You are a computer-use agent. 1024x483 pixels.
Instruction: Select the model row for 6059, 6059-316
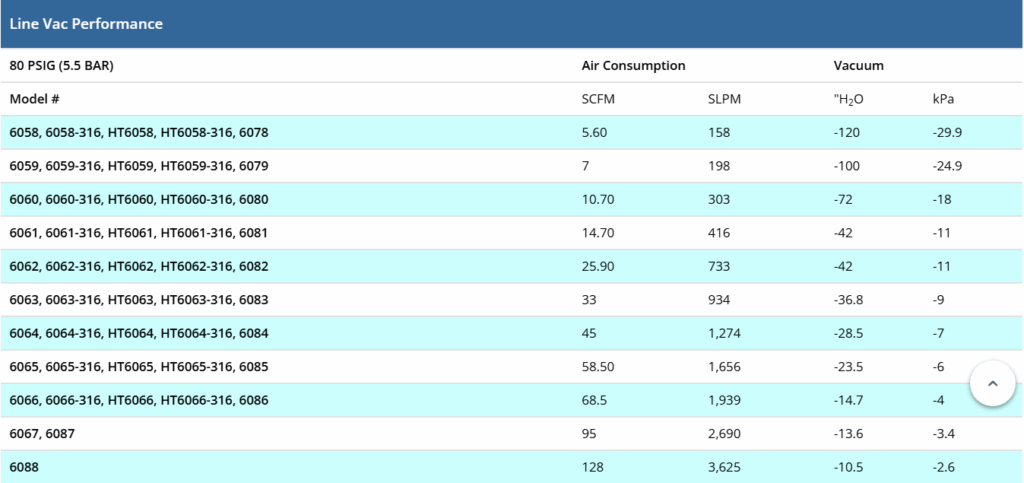click(139, 166)
